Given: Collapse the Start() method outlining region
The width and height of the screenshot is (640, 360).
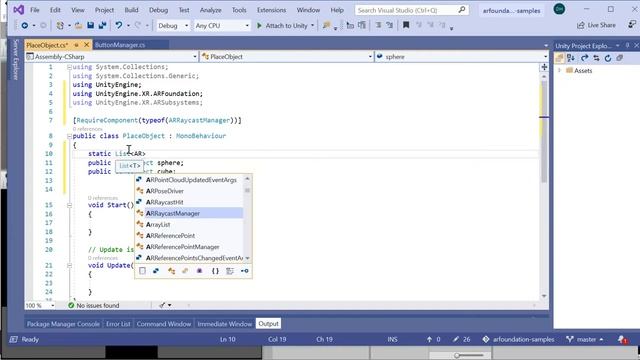Looking at the screenshot, I should point(69,205).
